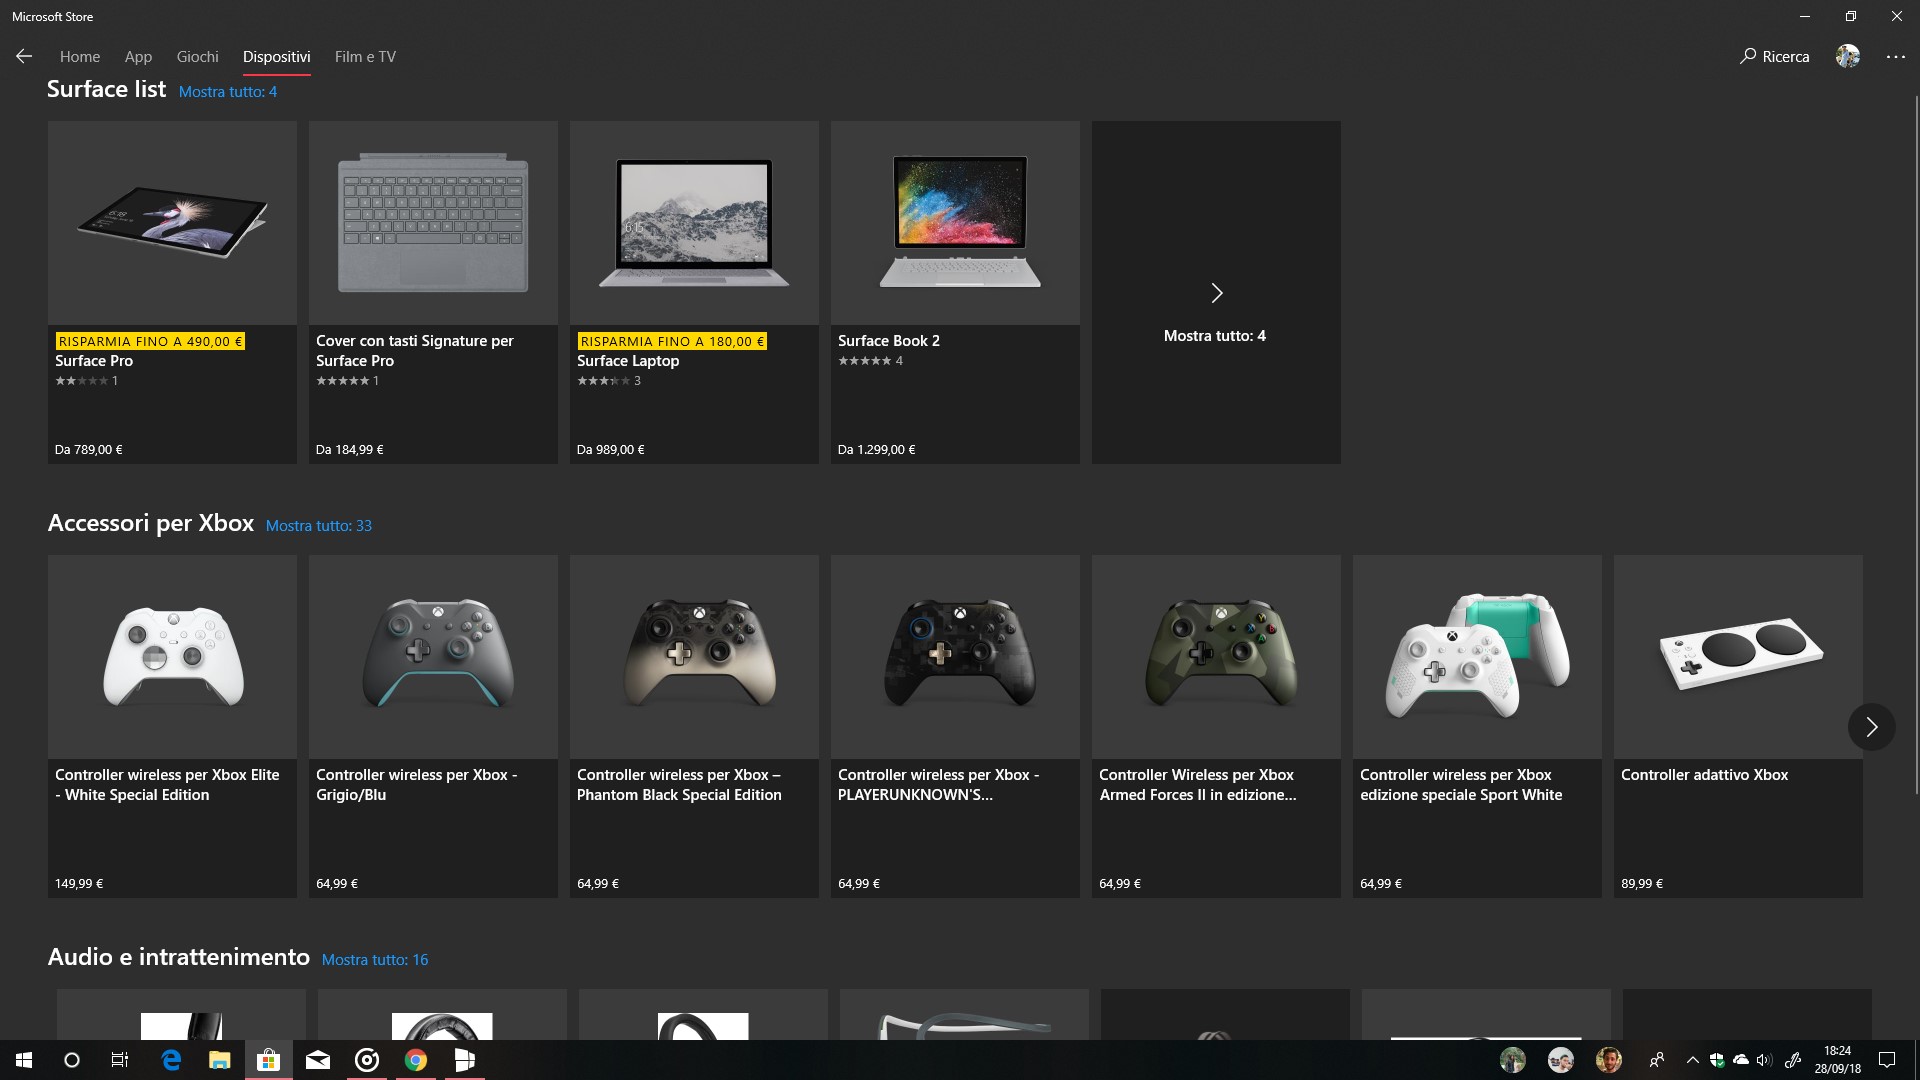
Task: Open the Grigio/Blu controller image
Action: 433,657
